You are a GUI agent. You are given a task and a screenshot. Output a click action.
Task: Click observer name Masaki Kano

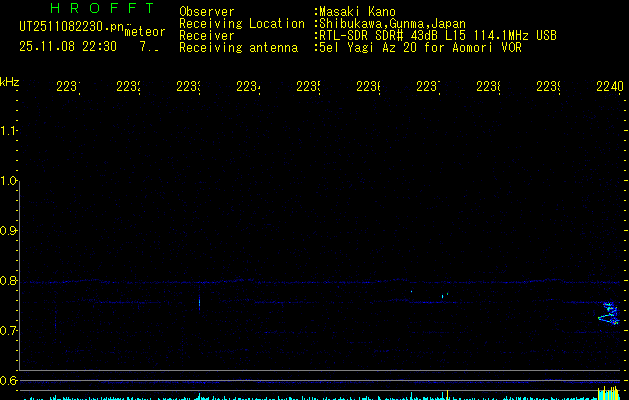click(356, 12)
